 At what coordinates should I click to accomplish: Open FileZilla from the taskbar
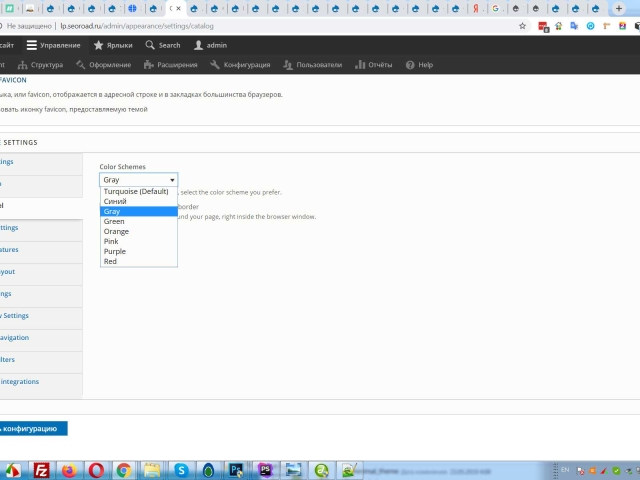[x=42, y=469]
